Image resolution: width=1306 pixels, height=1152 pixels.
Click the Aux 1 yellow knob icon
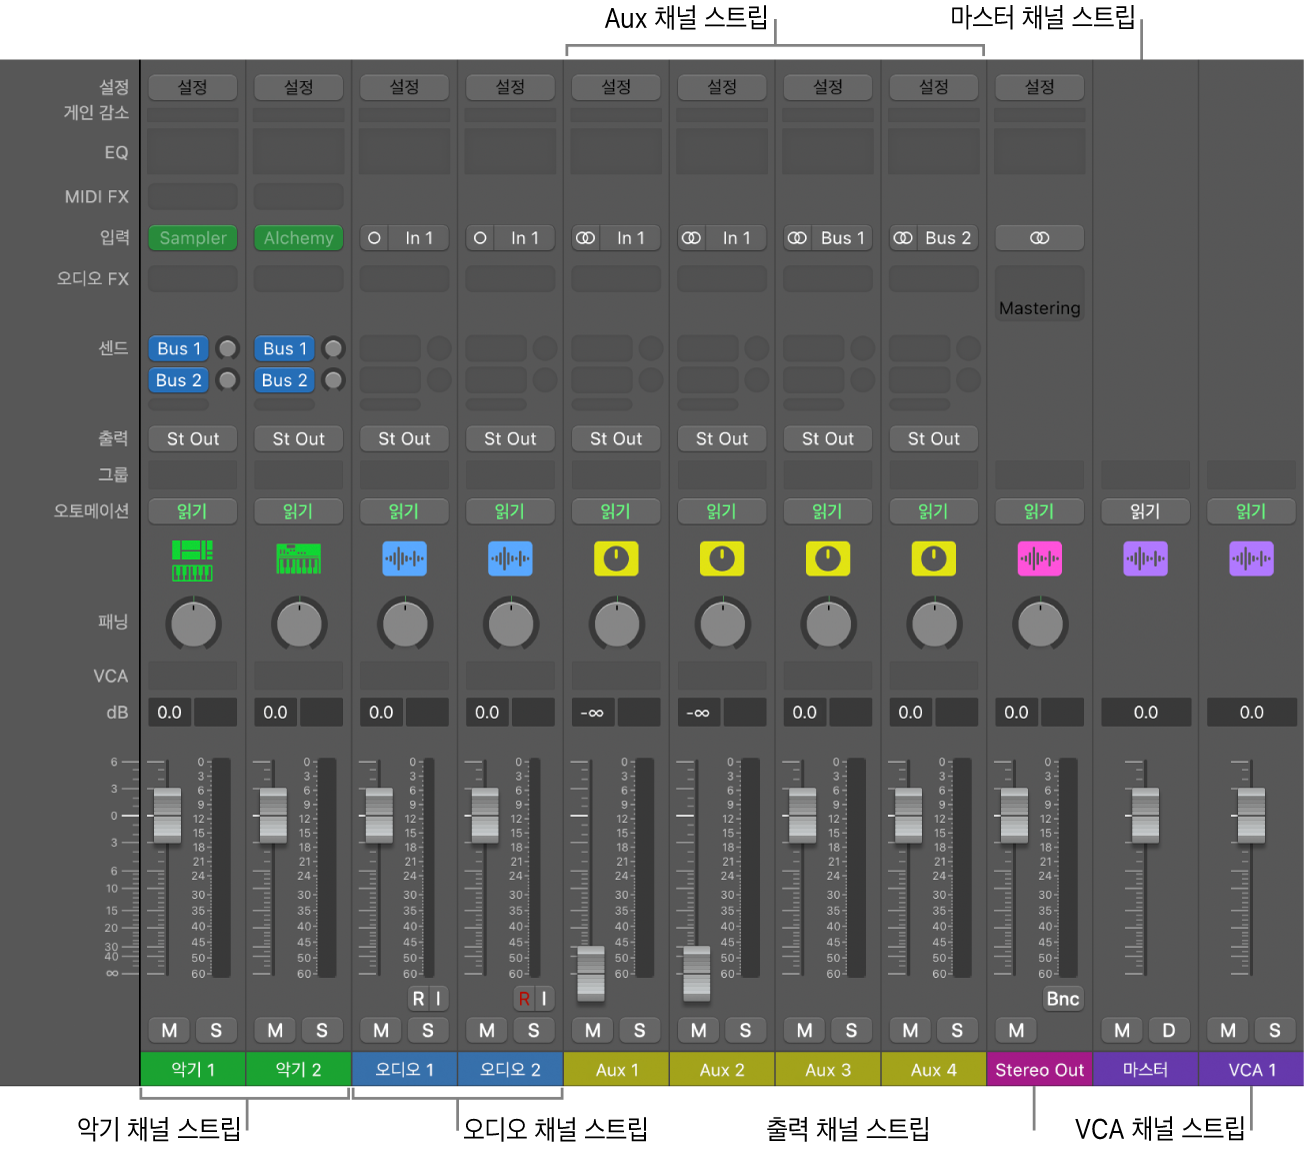616,559
